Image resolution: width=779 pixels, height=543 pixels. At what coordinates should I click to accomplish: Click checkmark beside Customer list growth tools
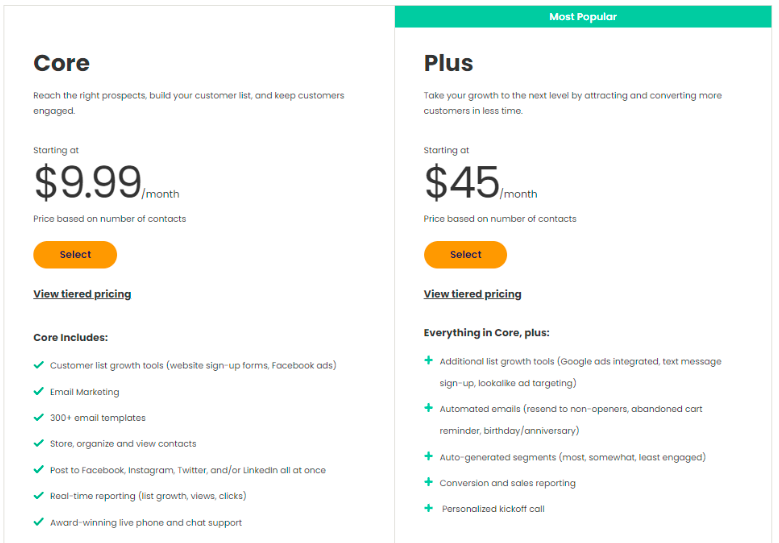(38, 365)
